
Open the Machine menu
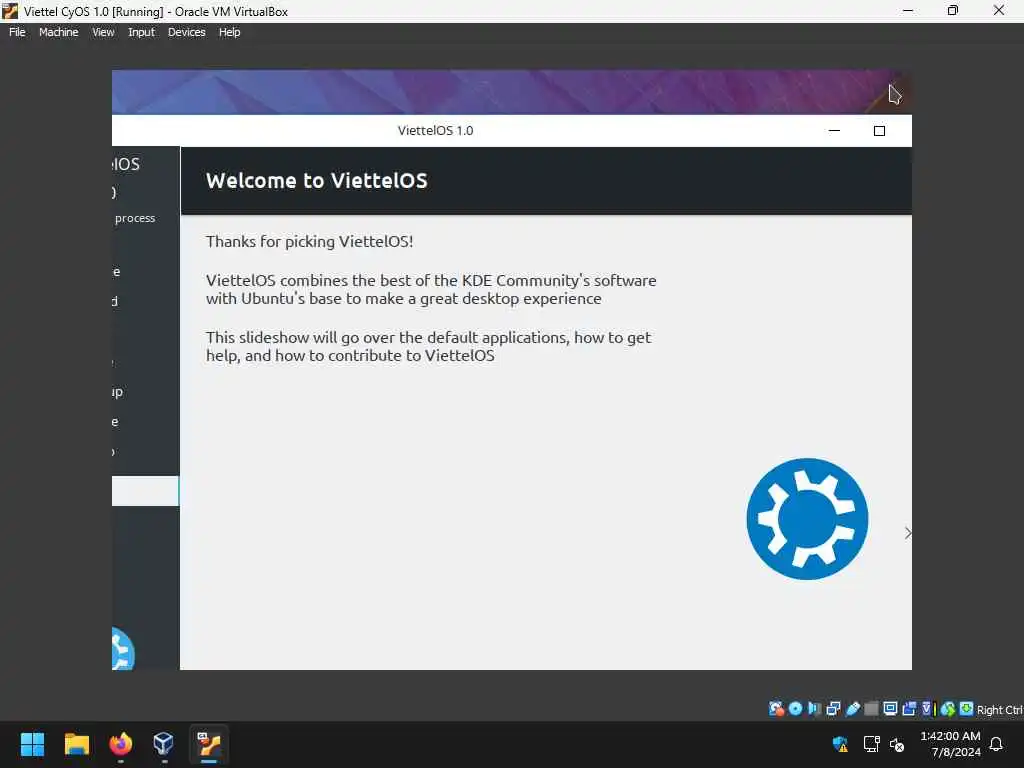(58, 32)
